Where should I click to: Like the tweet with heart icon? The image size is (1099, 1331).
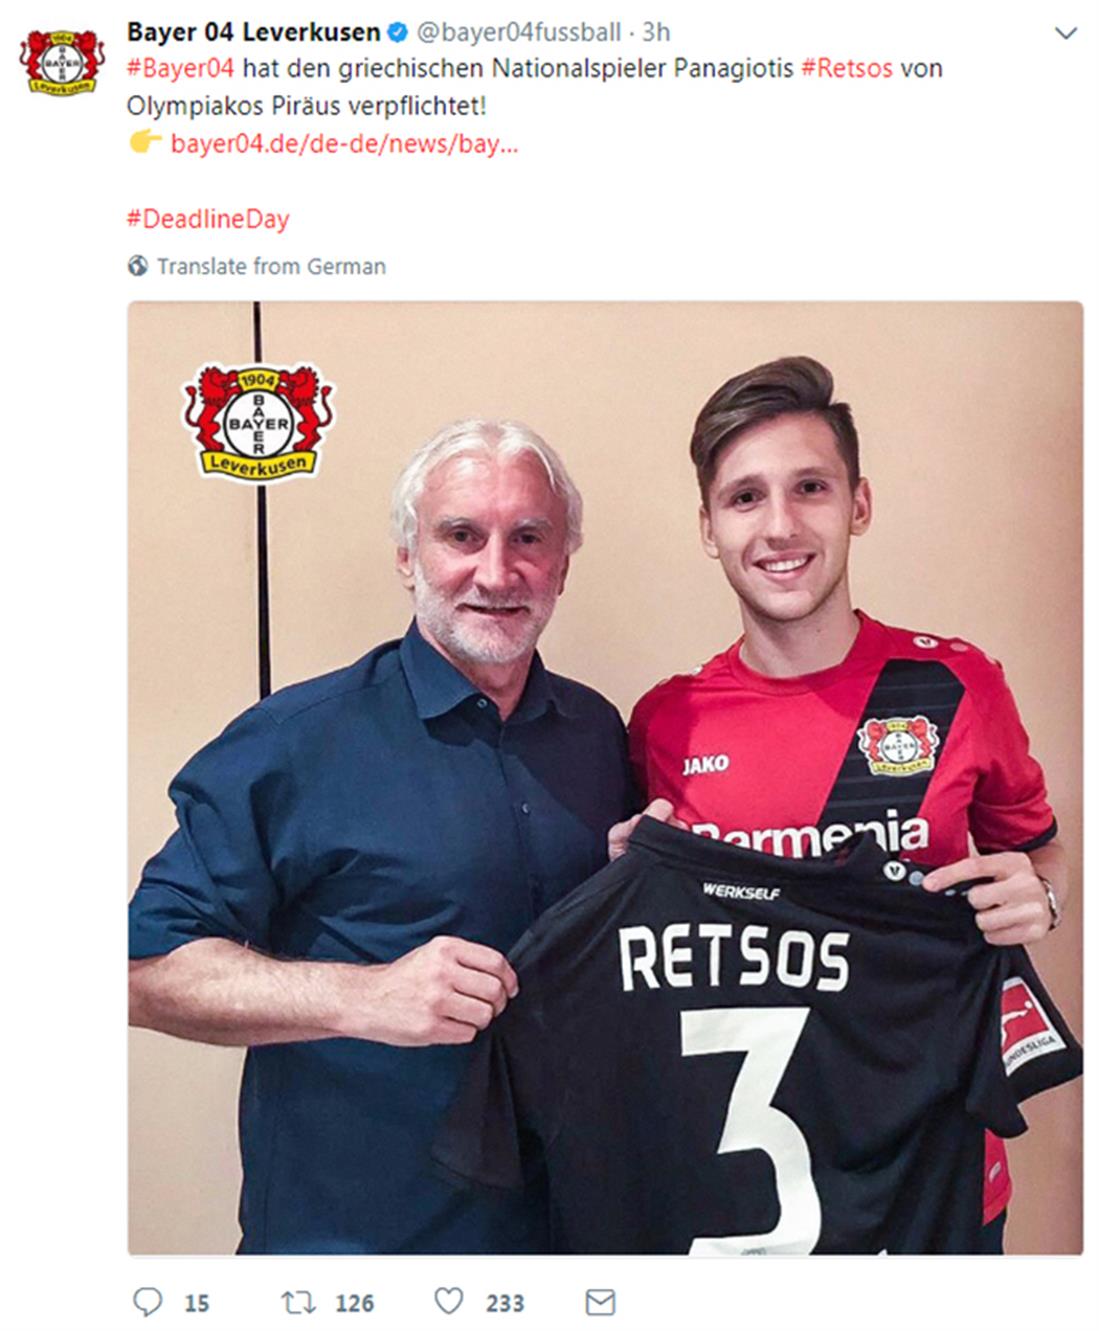449,1301
